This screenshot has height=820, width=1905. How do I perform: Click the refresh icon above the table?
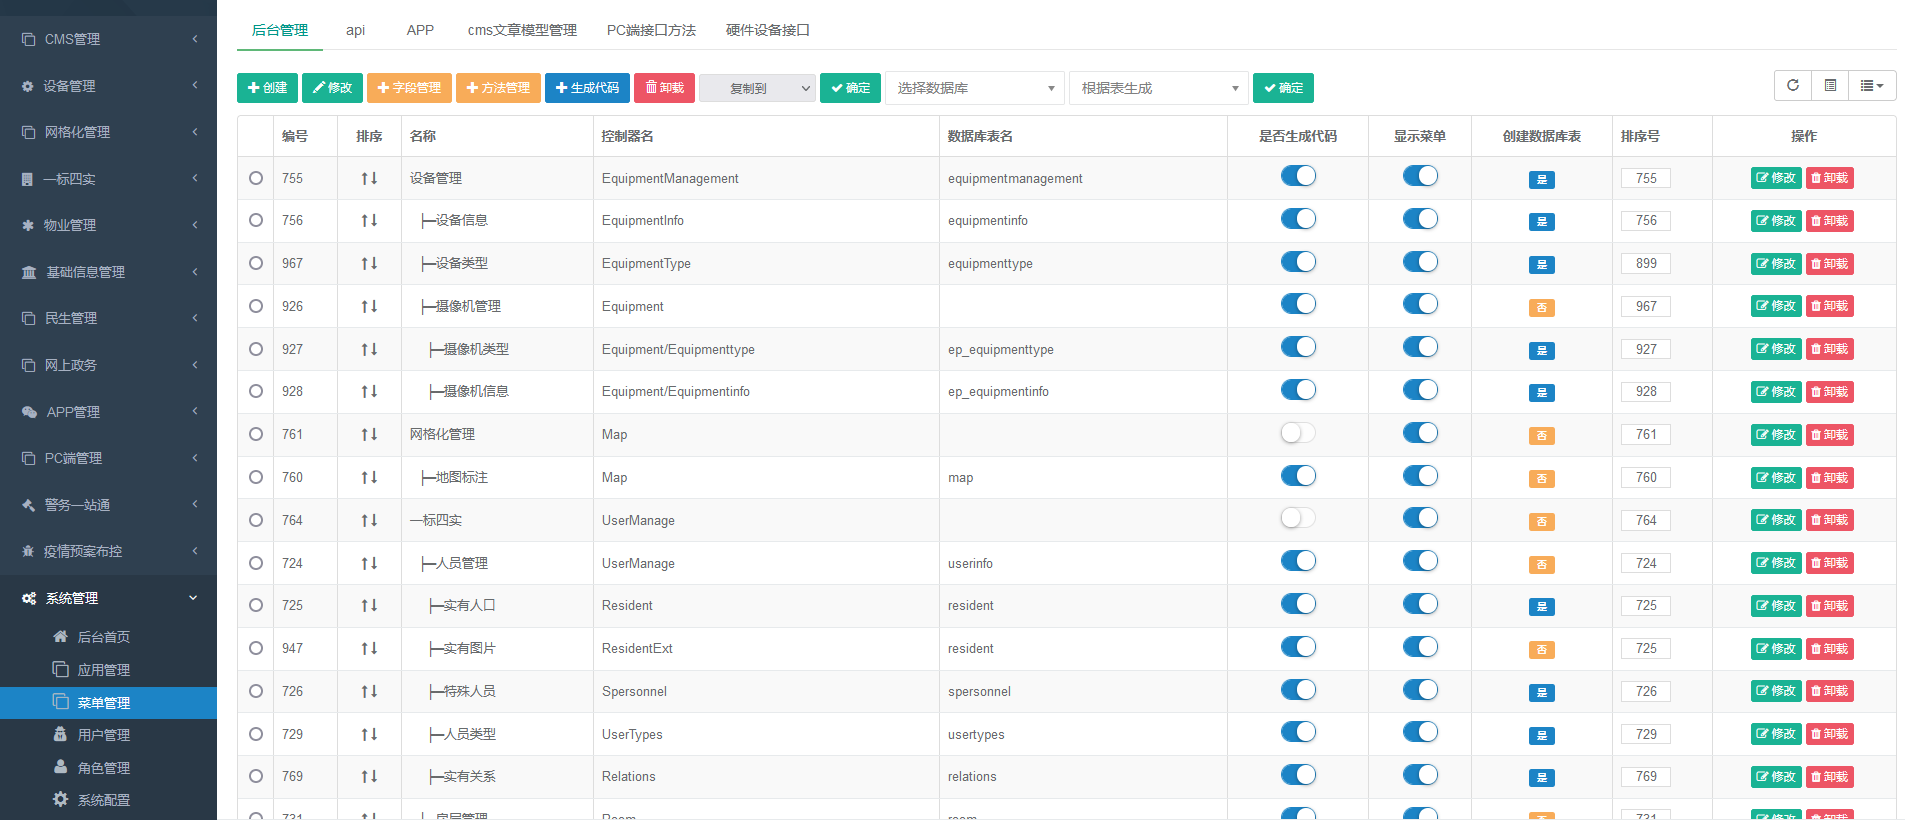[1792, 86]
